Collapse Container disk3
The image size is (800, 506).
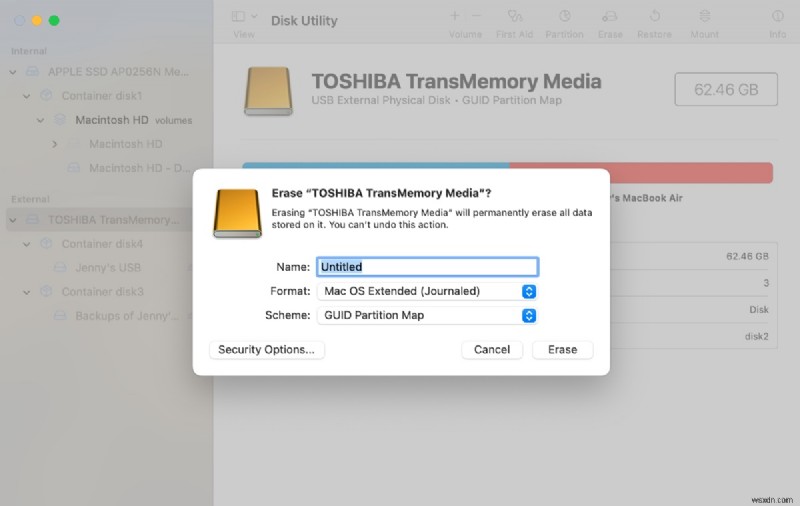point(27,292)
